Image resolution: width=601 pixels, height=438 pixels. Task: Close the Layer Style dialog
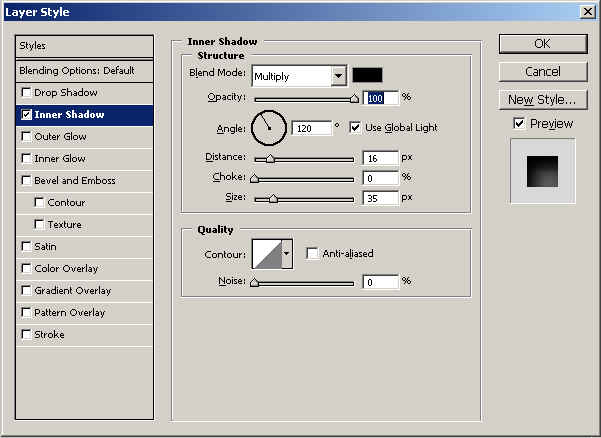click(x=588, y=12)
